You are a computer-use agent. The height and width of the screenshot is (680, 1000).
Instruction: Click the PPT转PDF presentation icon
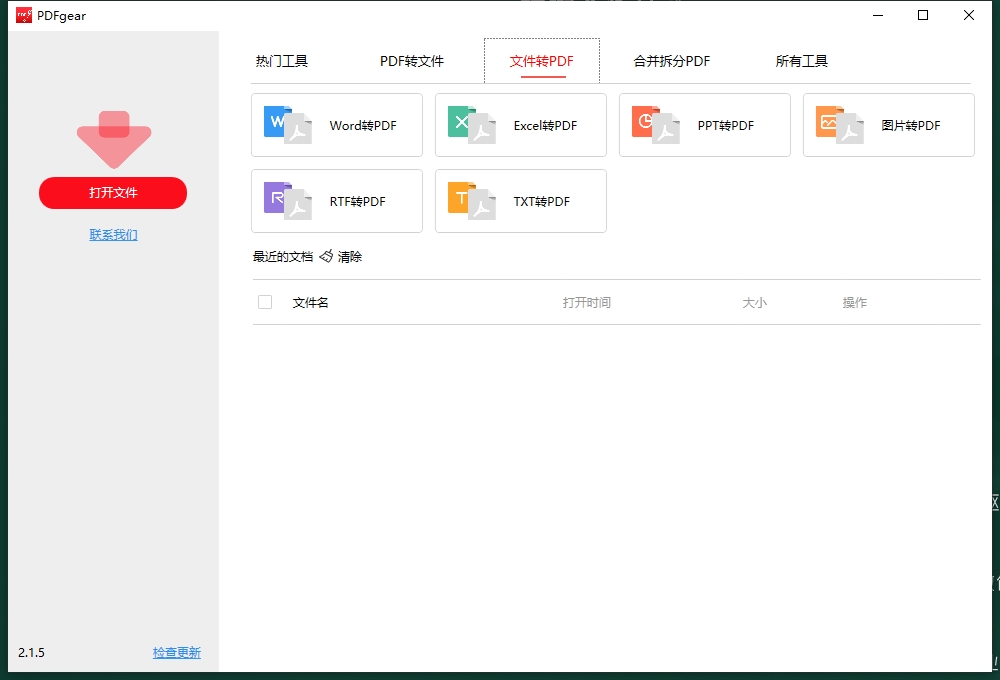coord(656,125)
